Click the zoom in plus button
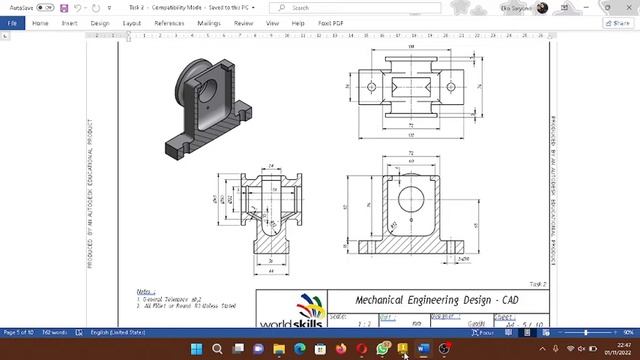Screen dimensions: 640x360 (615, 333)
